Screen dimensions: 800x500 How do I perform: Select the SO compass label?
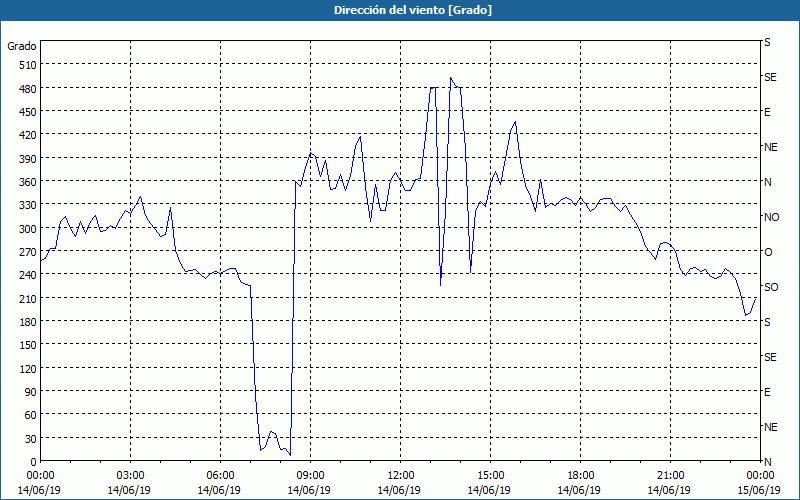tap(771, 287)
